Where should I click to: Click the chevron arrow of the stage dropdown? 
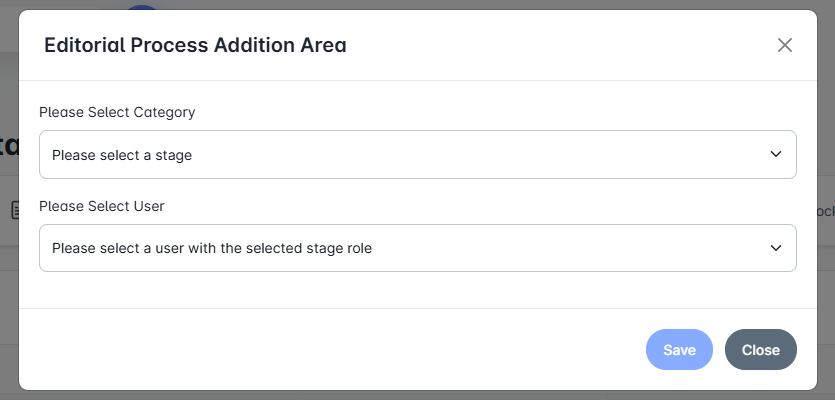[775, 155]
